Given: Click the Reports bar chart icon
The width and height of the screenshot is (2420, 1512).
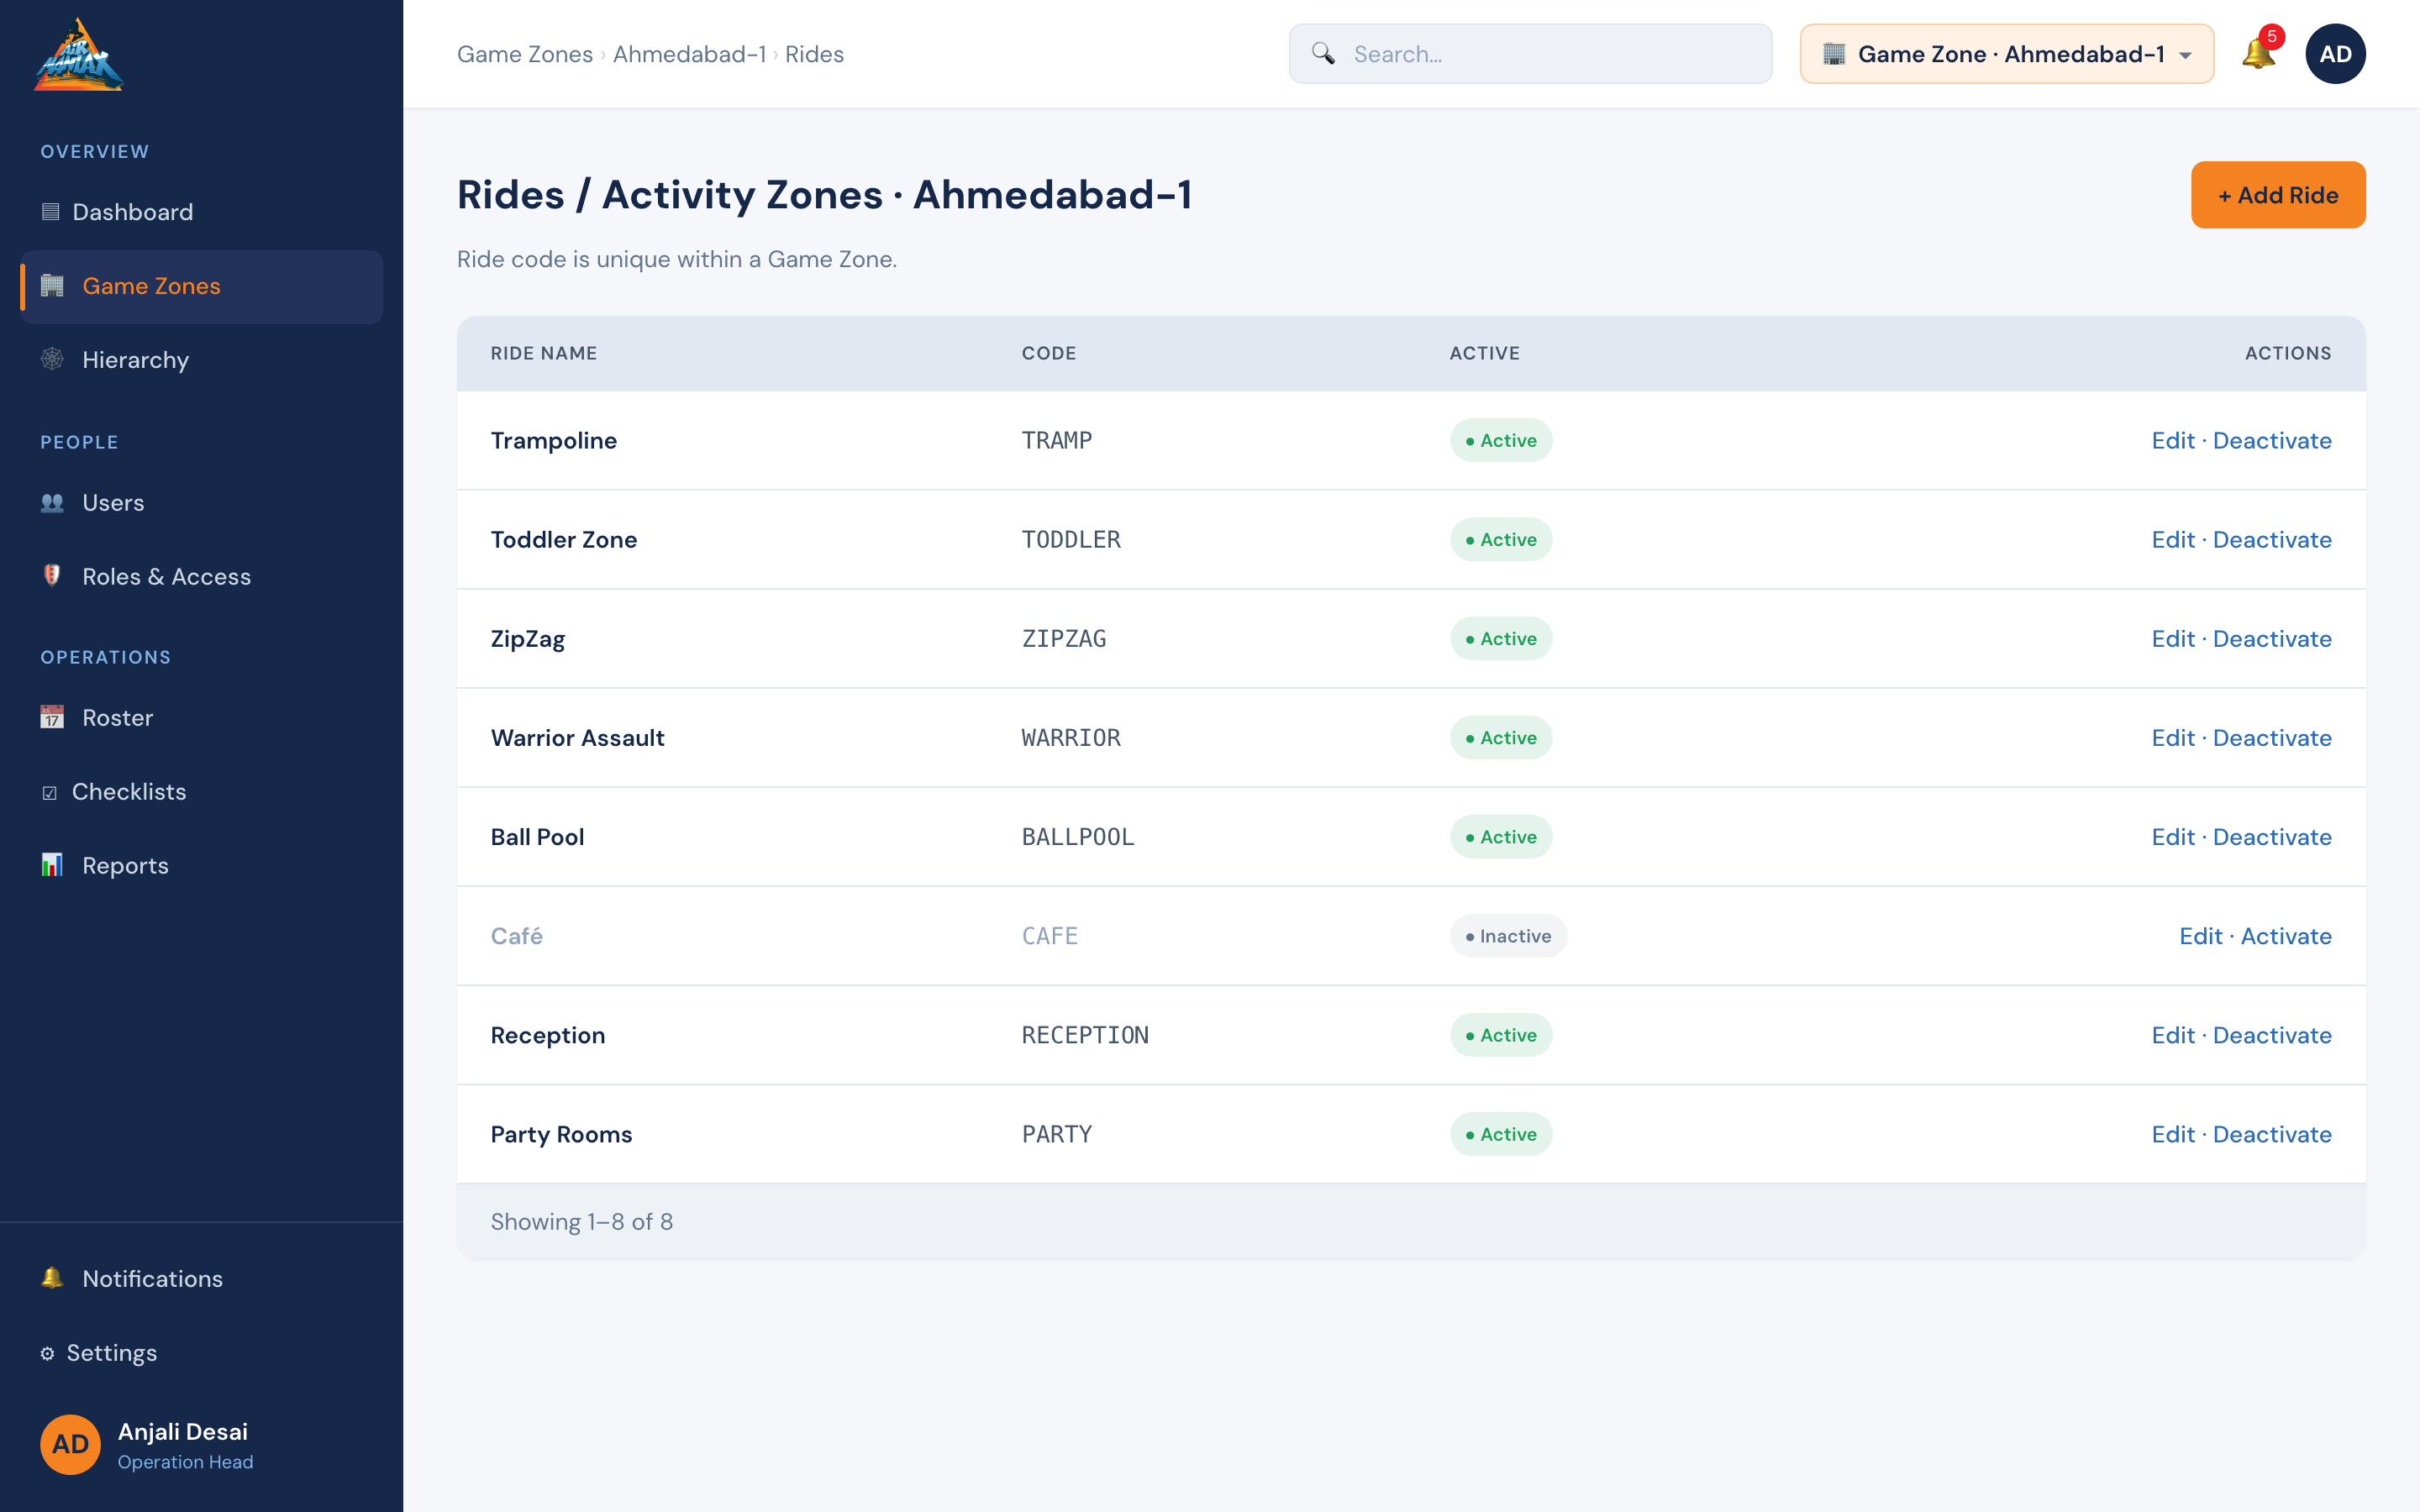Looking at the screenshot, I should [52, 865].
